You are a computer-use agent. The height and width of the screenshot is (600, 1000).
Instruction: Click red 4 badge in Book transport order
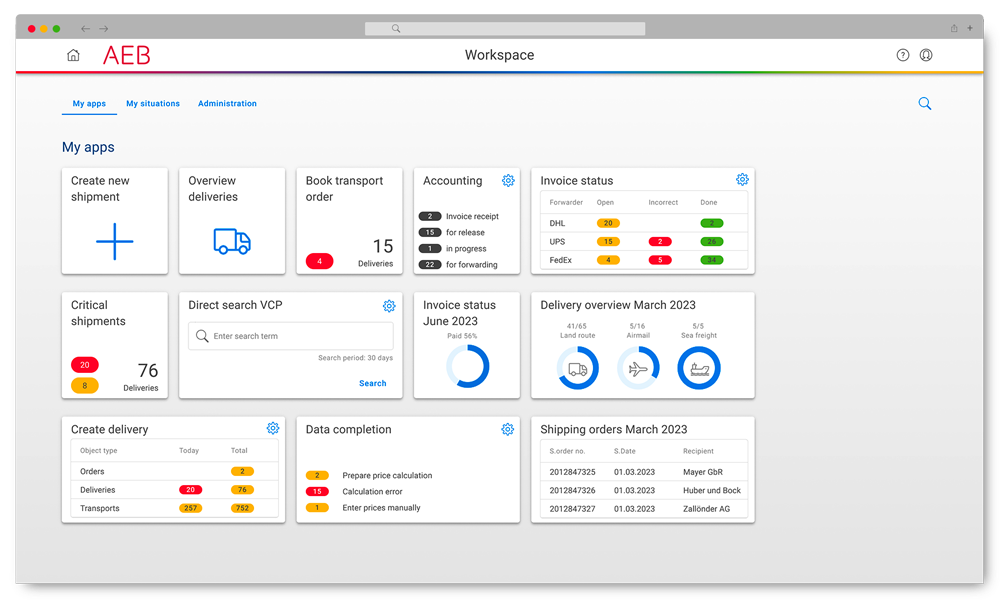[x=320, y=261]
